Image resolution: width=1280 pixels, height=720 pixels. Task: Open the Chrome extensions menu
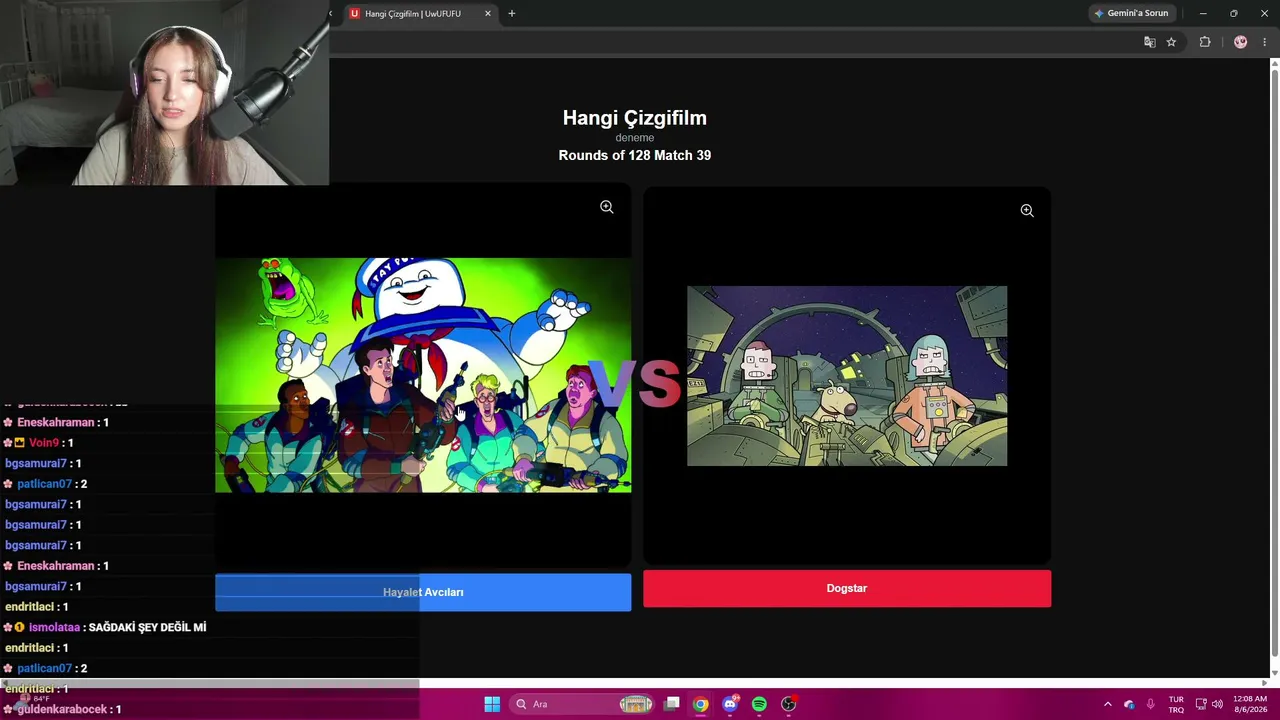1205,42
